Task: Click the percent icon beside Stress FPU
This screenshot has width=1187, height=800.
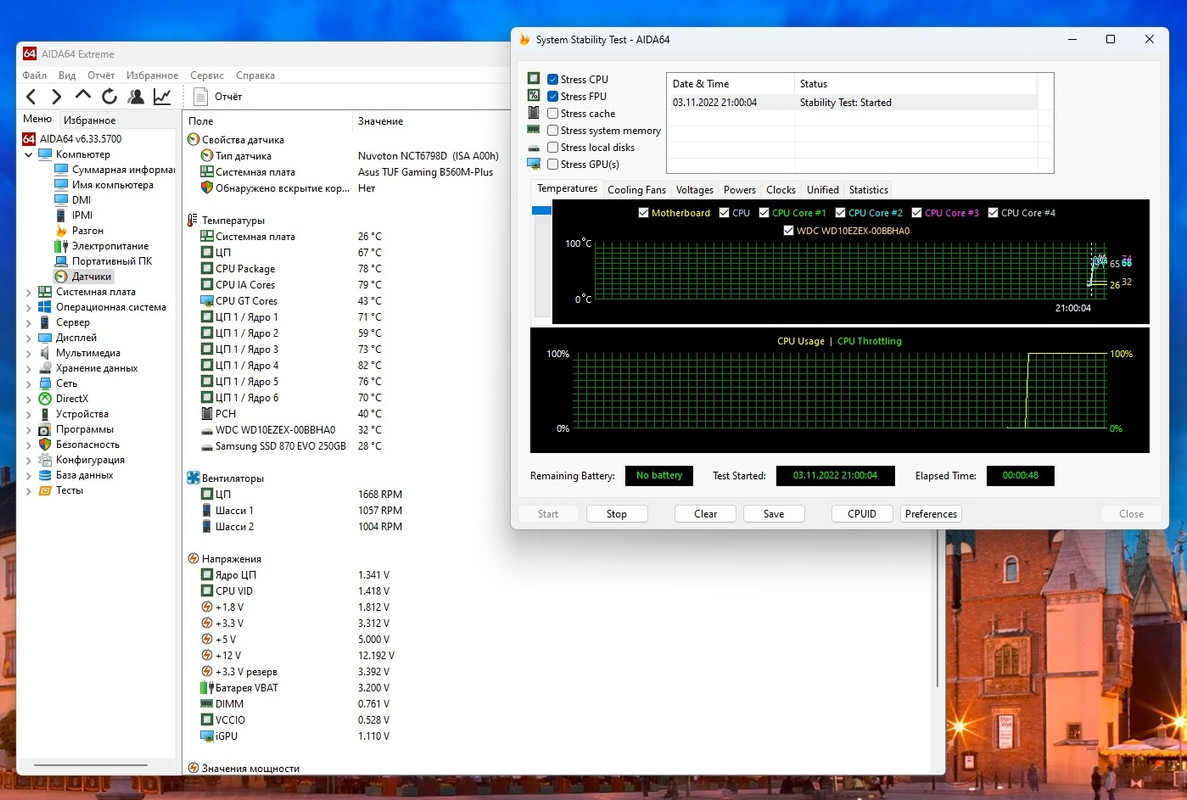Action: click(534, 95)
